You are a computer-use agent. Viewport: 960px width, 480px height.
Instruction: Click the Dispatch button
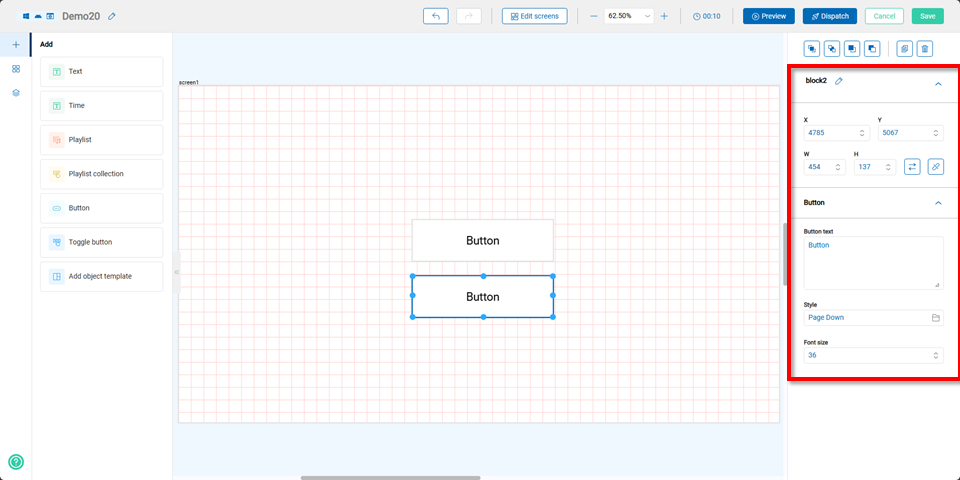[829, 16]
